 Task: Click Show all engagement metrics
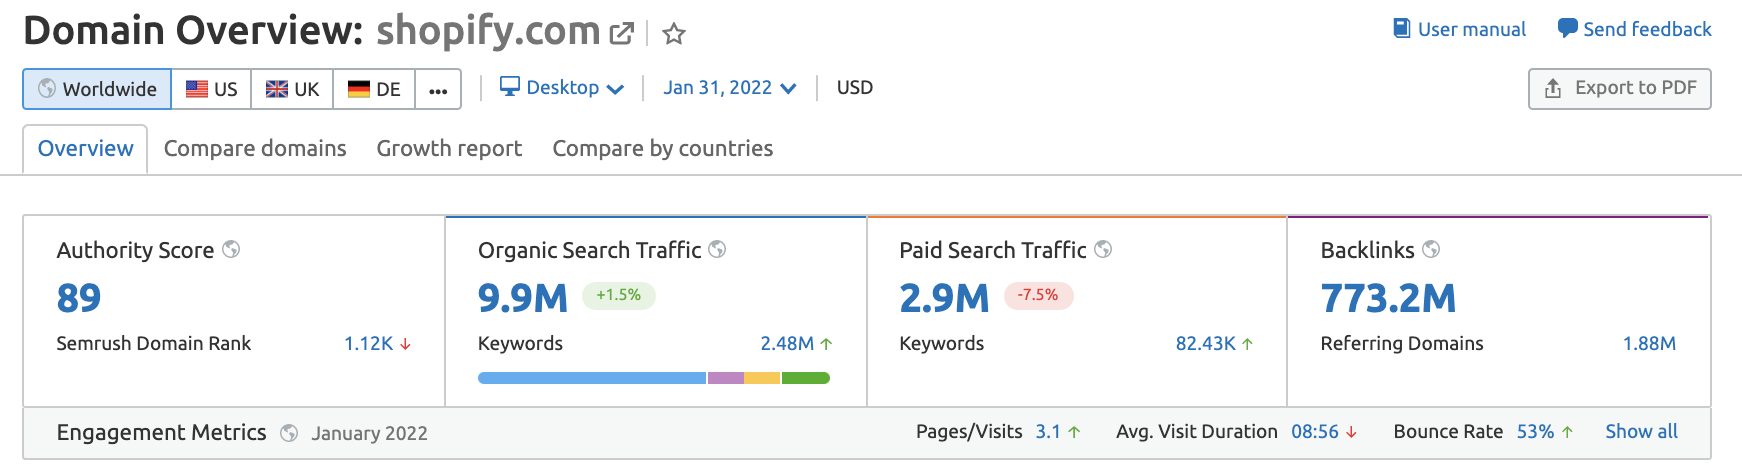coord(1641,431)
